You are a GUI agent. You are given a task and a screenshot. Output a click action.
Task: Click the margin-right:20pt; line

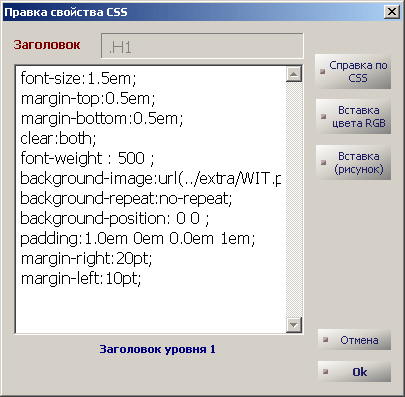tap(86, 259)
